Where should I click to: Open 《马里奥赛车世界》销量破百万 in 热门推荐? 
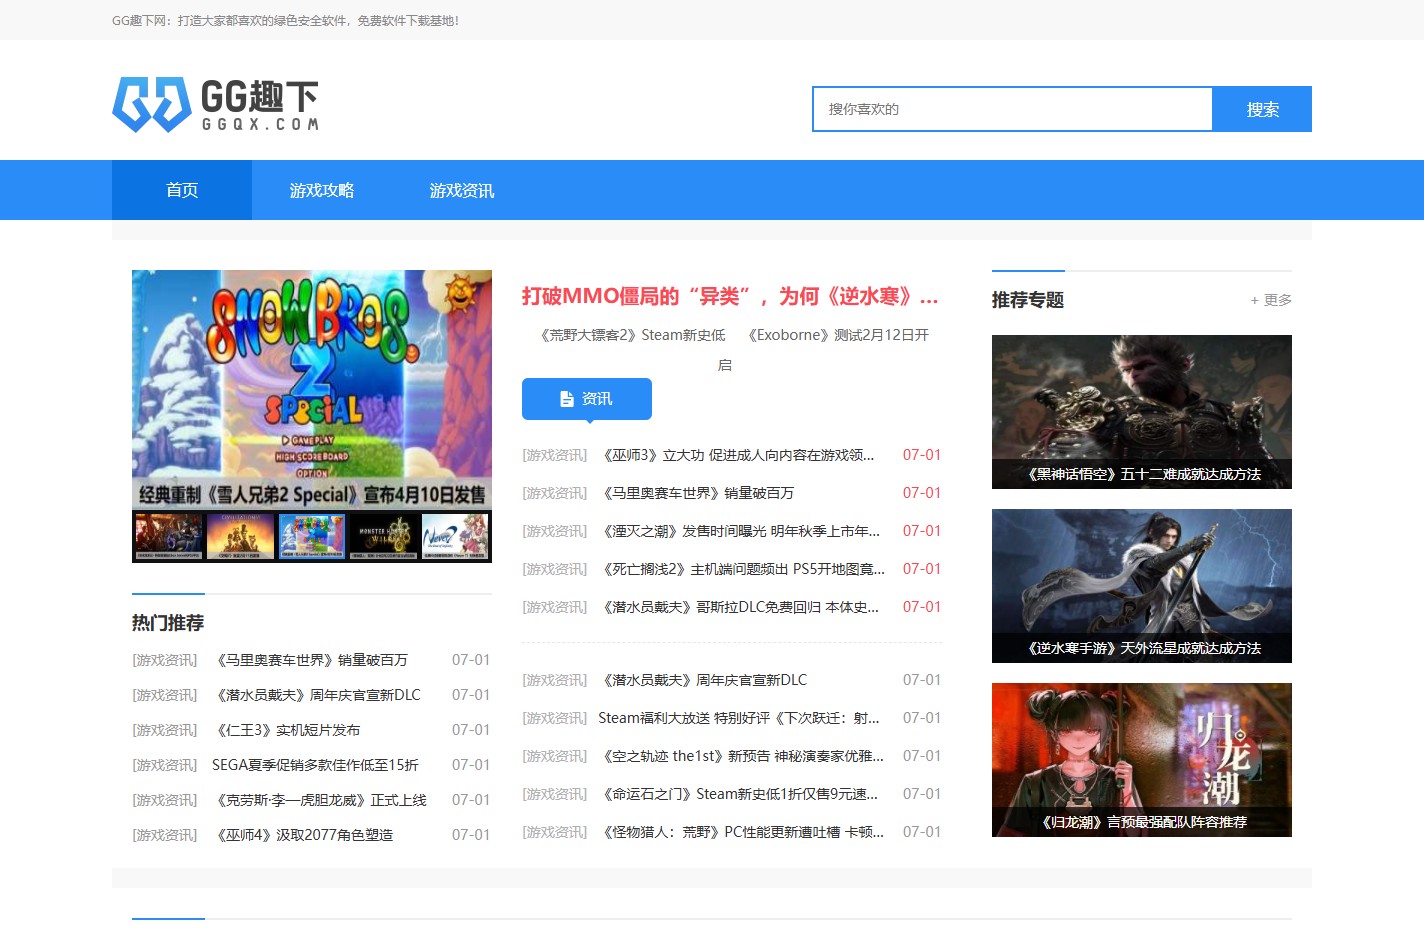310,660
